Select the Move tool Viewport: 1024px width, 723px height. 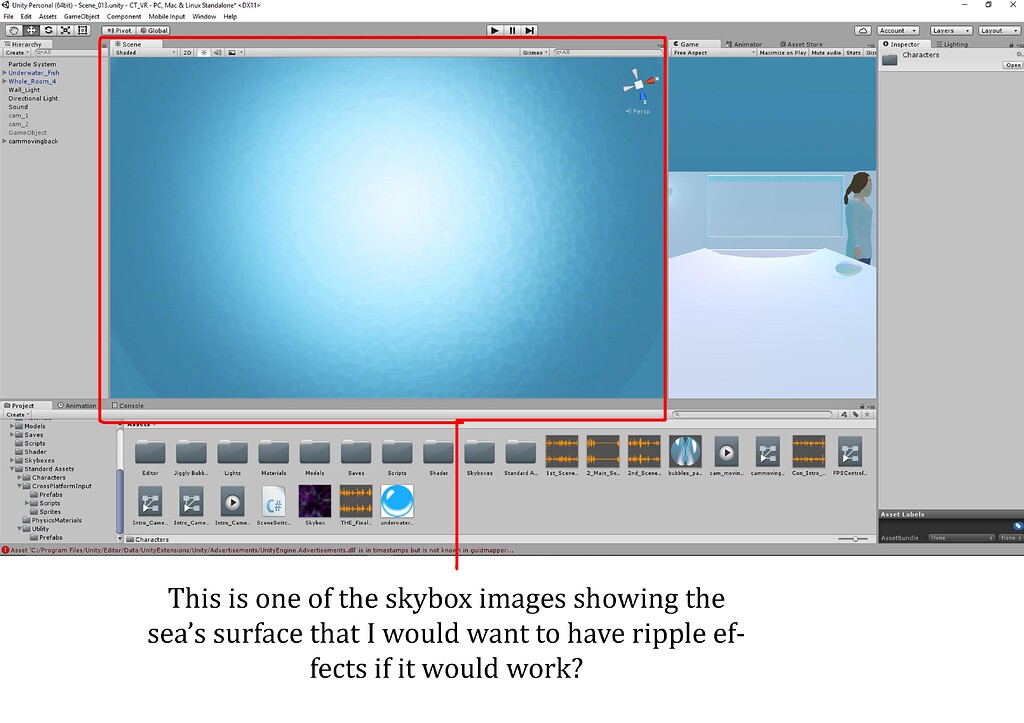coord(32,30)
